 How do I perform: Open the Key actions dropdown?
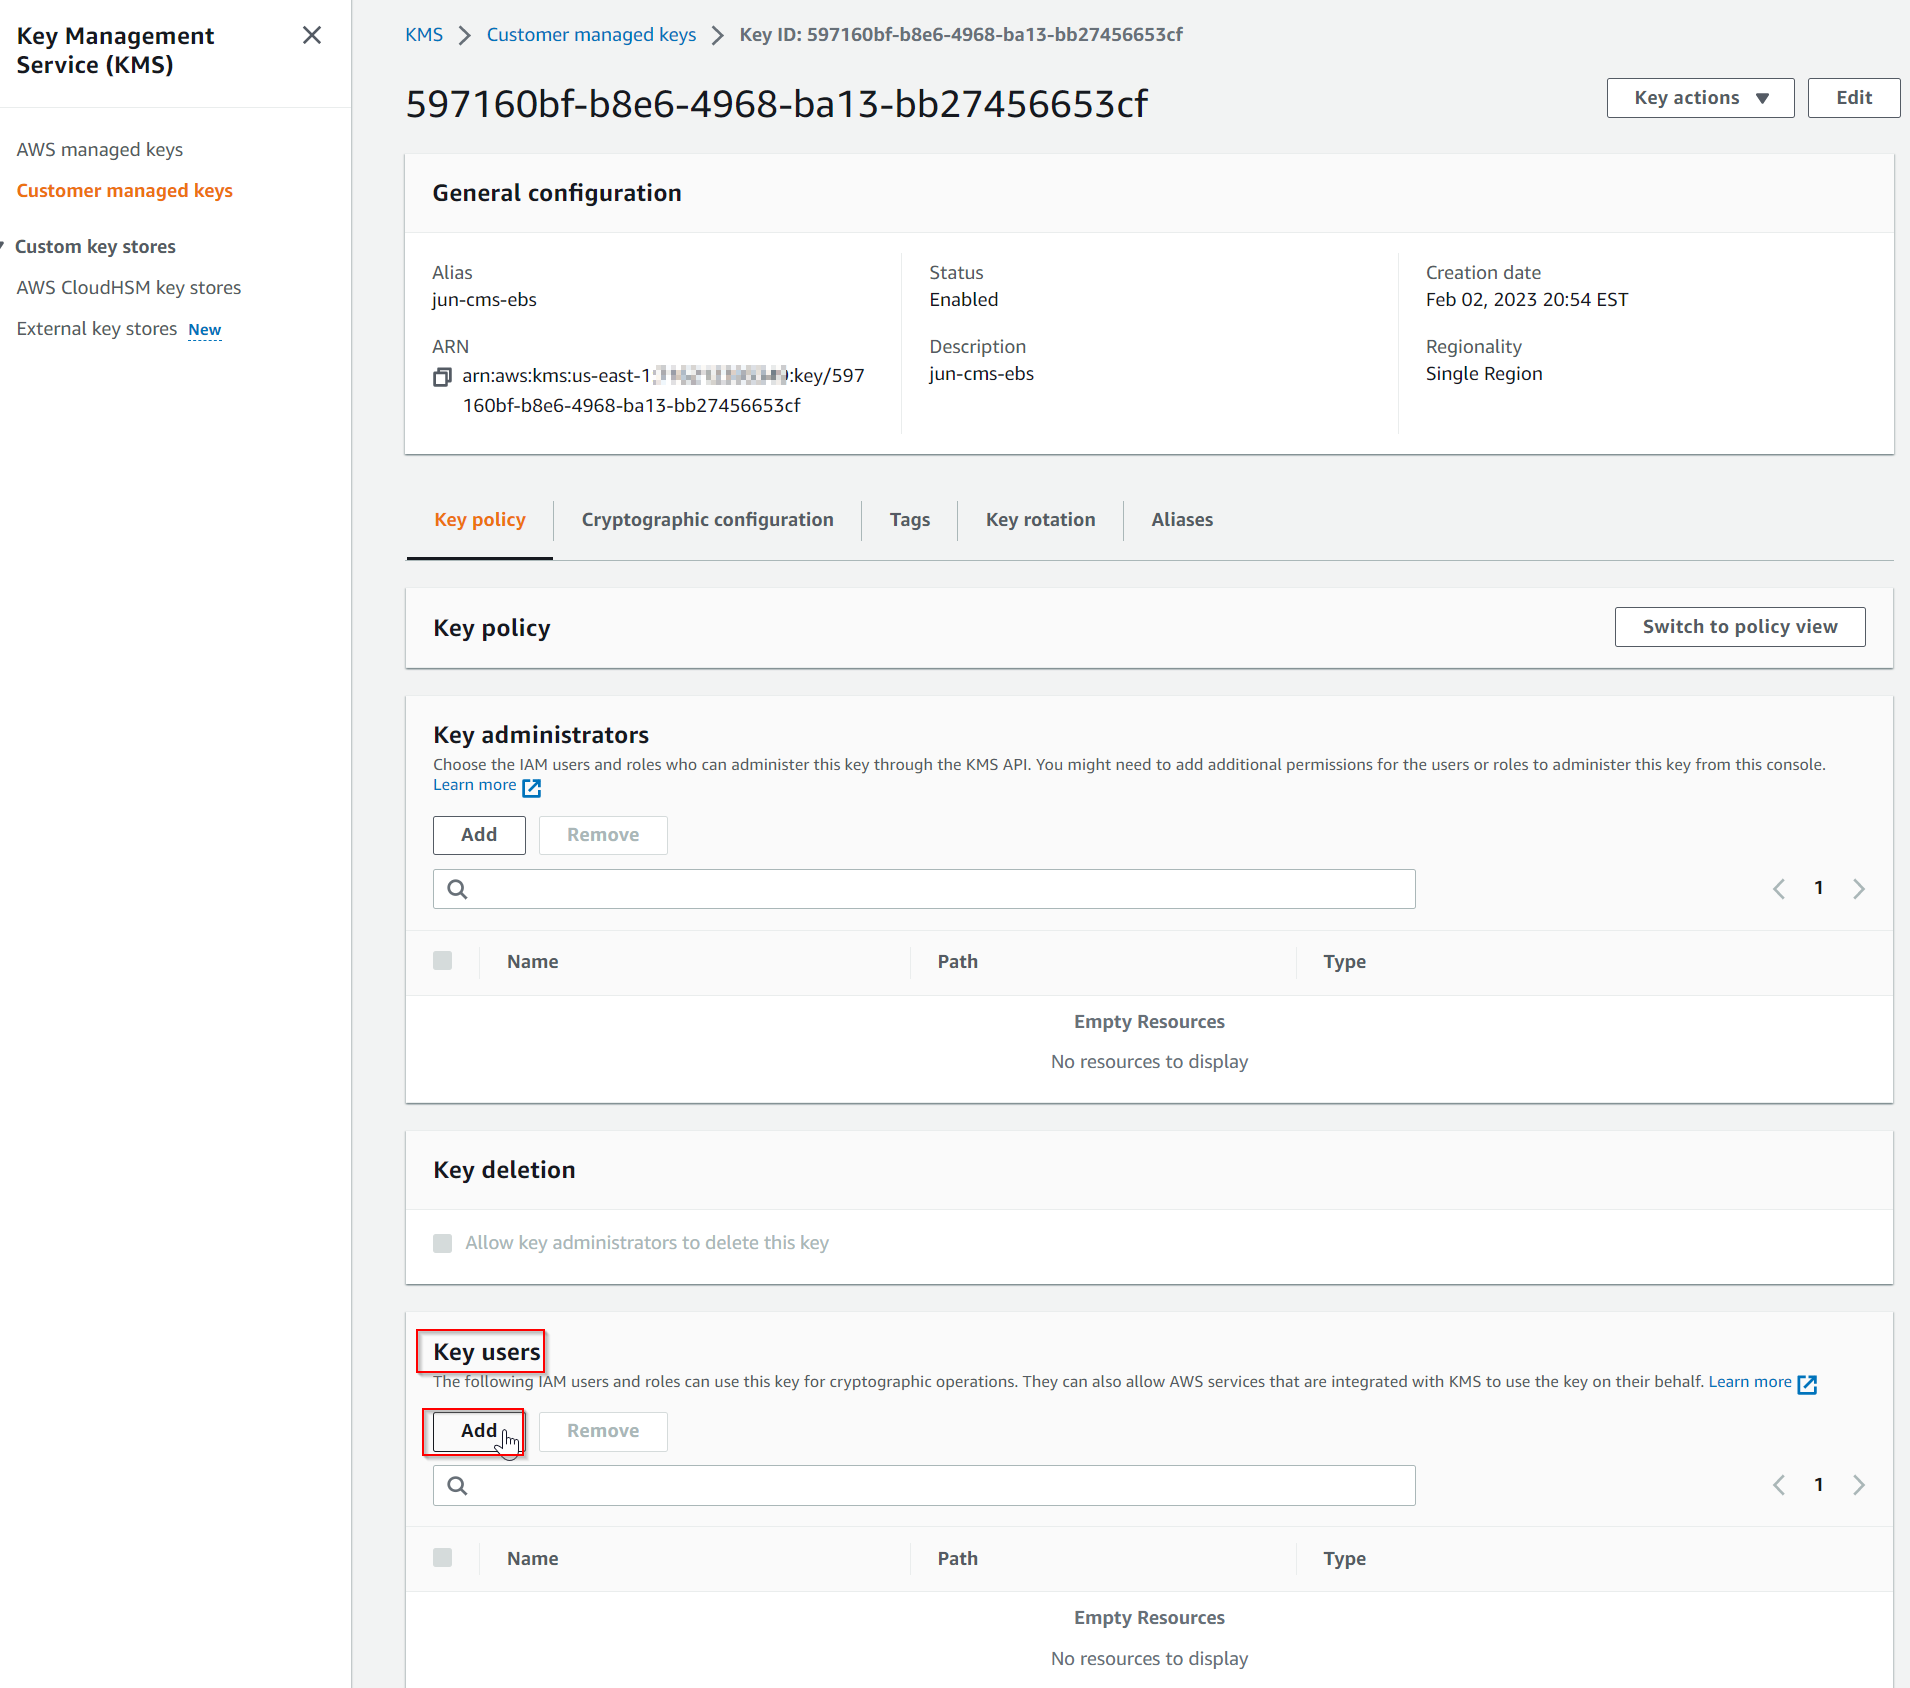[x=1699, y=97]
